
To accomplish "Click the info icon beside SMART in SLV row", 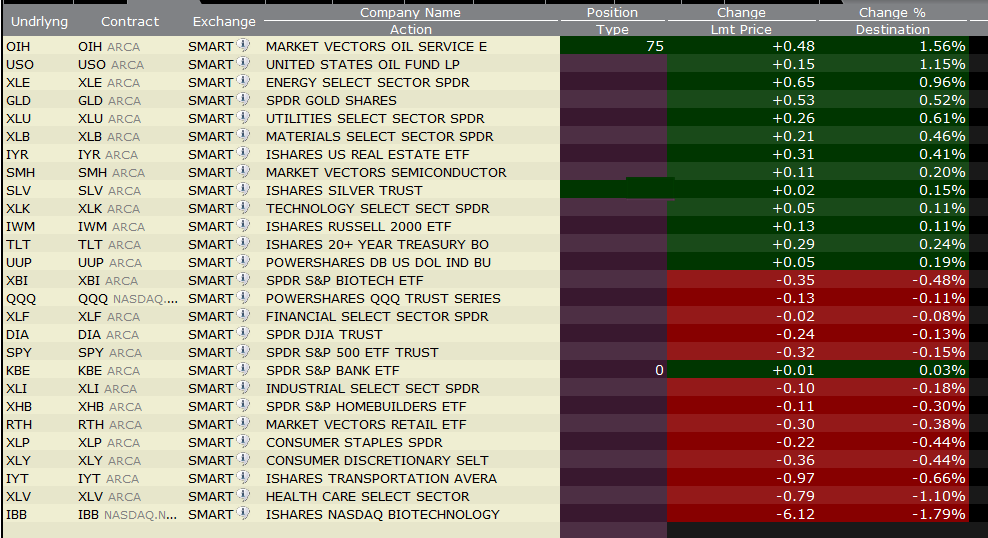I will click(243, 190).
